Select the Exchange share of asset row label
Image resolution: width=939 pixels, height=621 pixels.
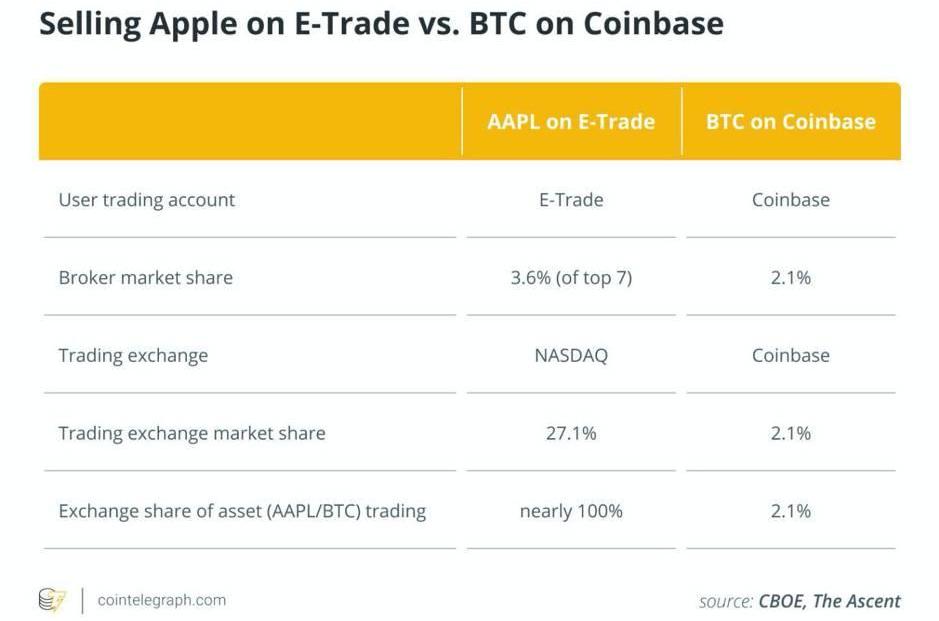pyautogui.click(x=242, y=512)
